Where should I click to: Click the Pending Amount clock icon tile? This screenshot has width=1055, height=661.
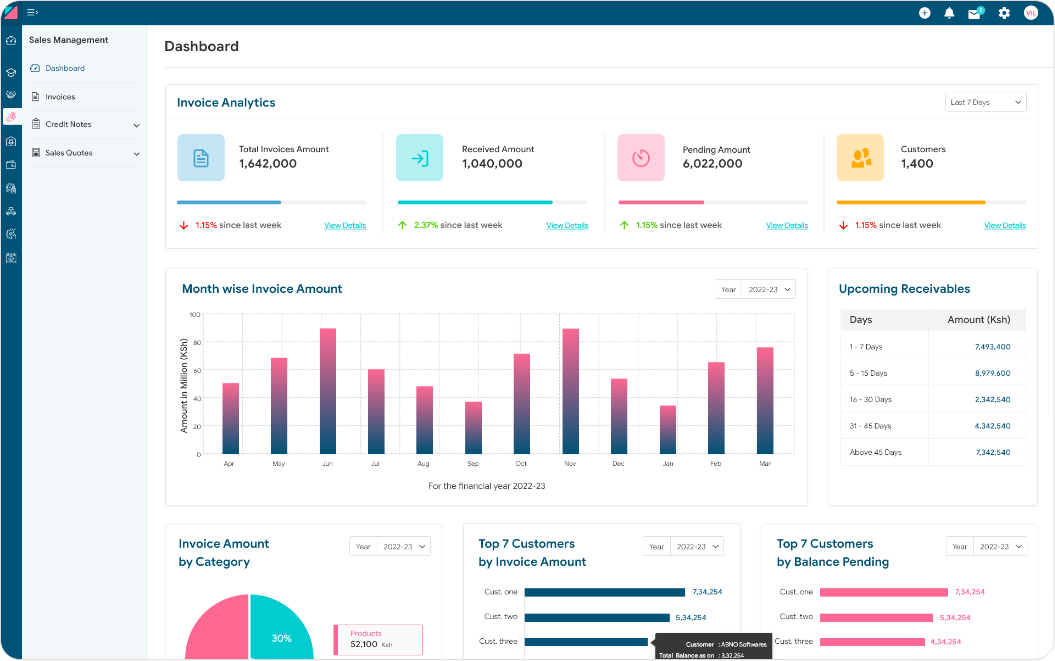click(x=641, y=158)
